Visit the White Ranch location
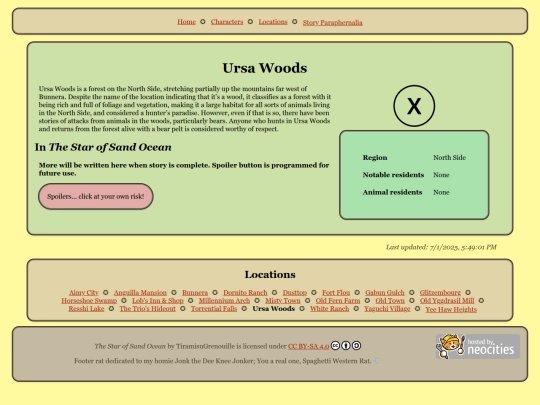Screen dimensions: 540x405 click(329, 309)
